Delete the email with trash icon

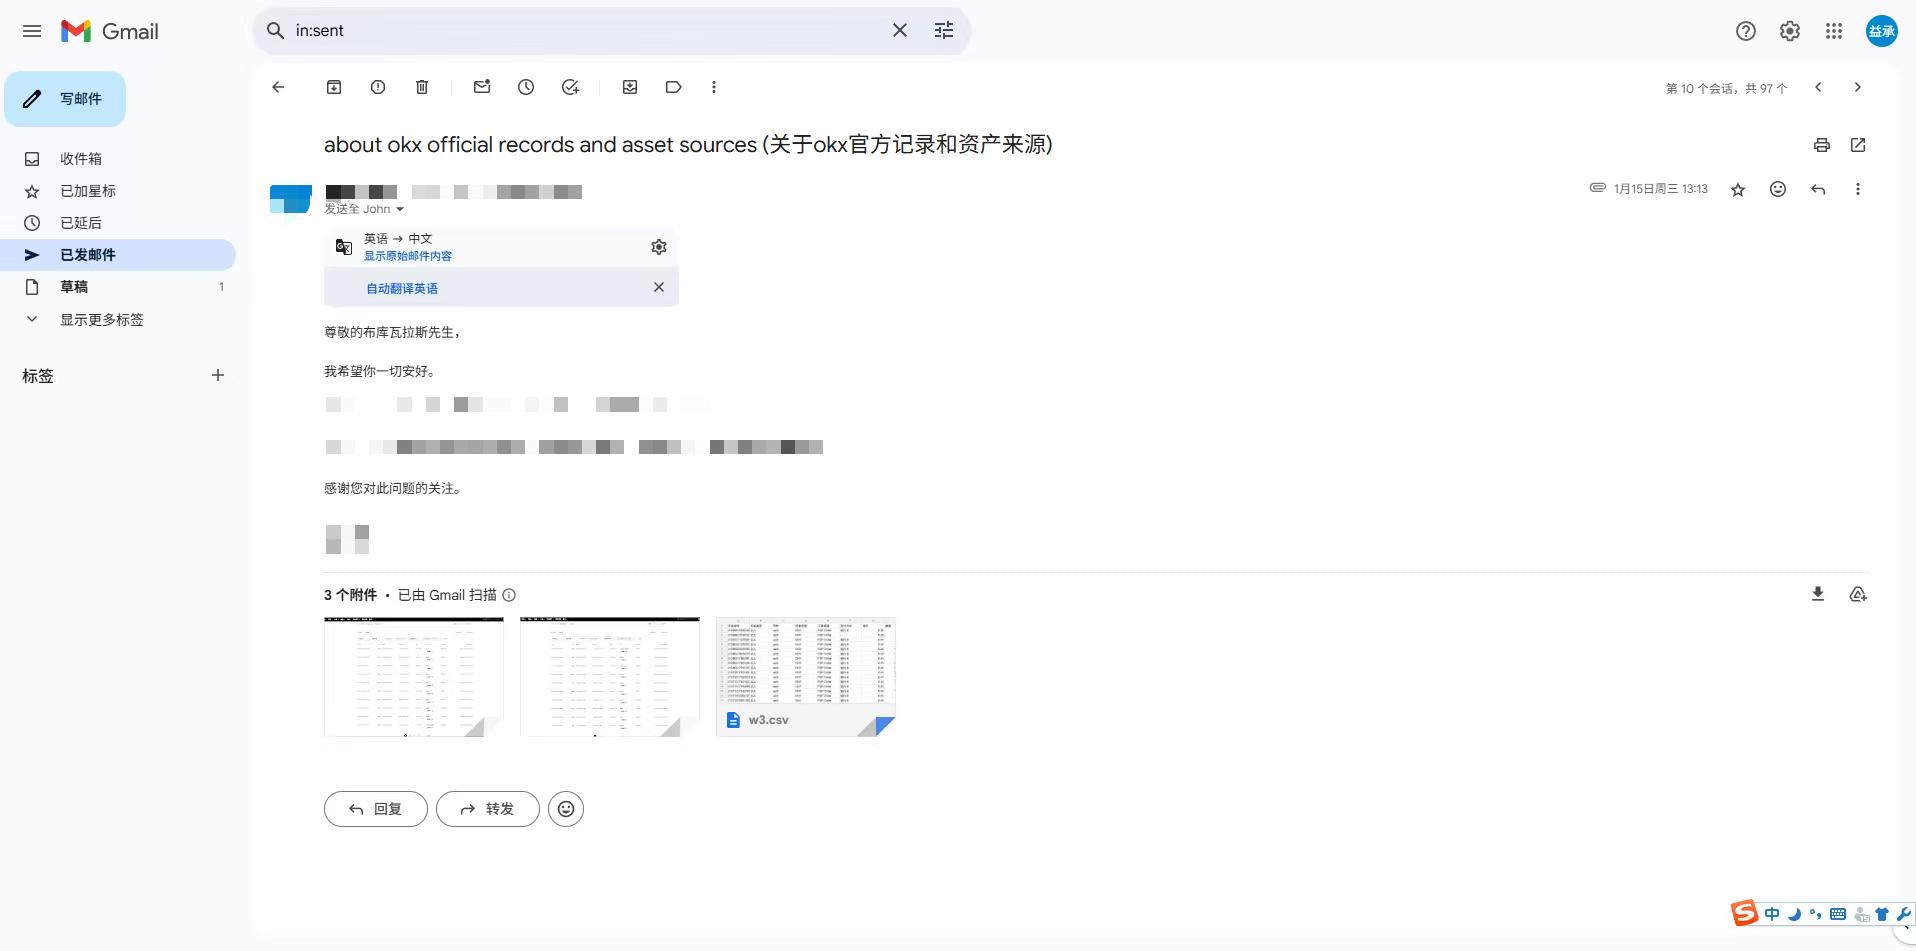pos(422,87)
